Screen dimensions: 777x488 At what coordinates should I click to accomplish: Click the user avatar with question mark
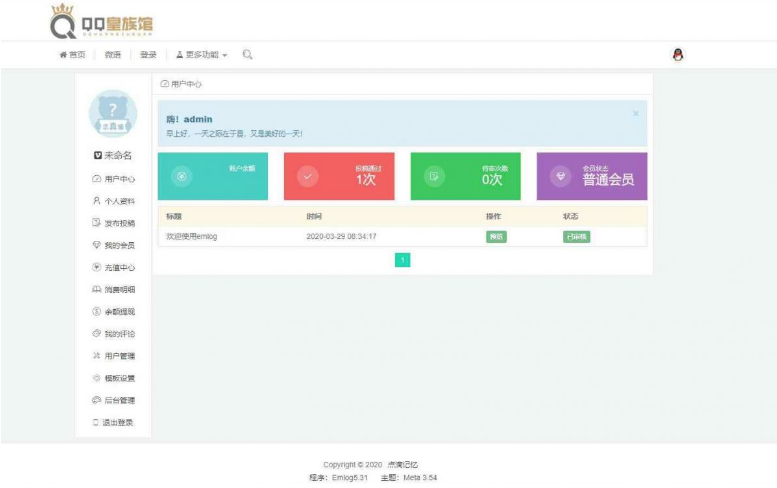tap(113, 113)
